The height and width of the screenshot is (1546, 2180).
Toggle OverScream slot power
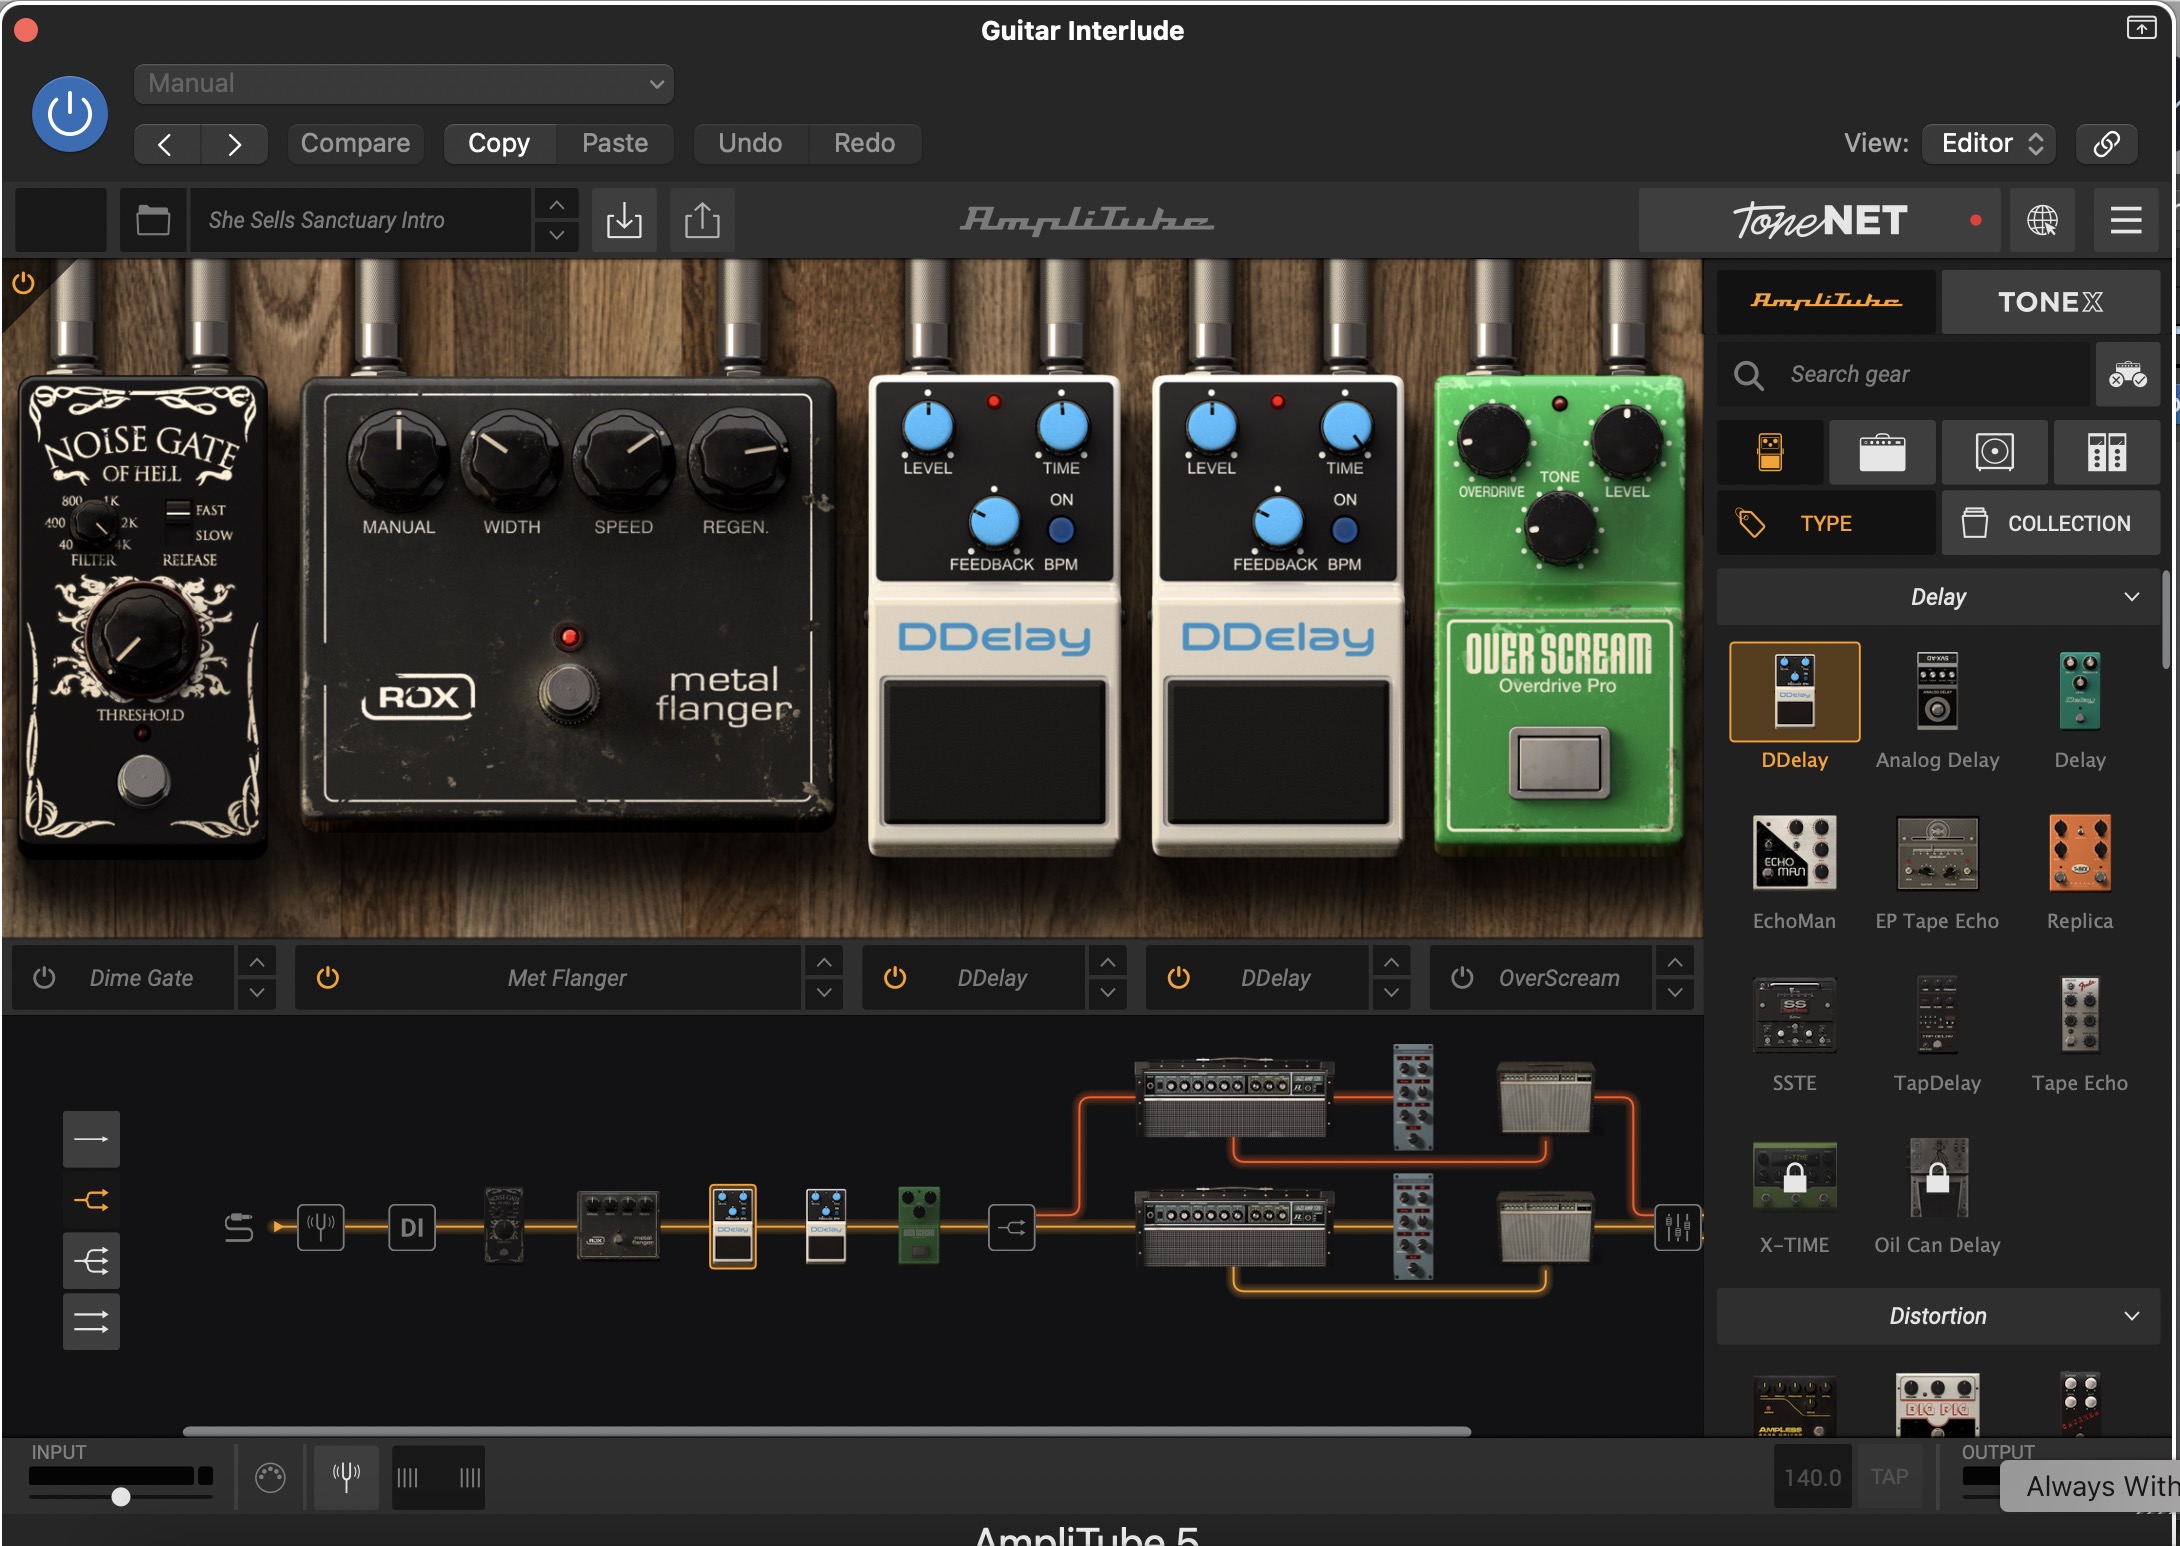click(x=1462, y=978)
